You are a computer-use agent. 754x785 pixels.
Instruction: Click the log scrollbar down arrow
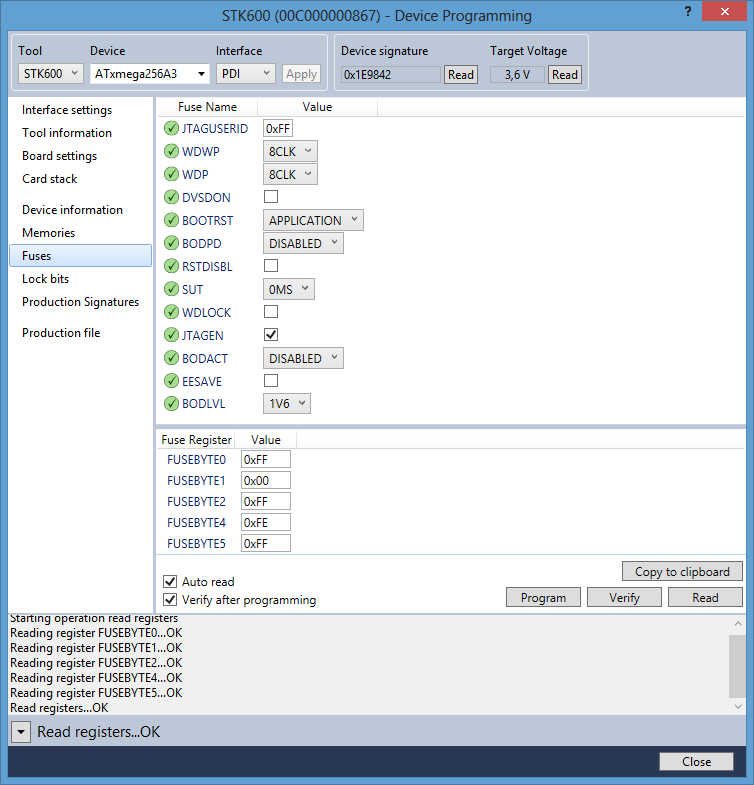[x=738, y=706]
